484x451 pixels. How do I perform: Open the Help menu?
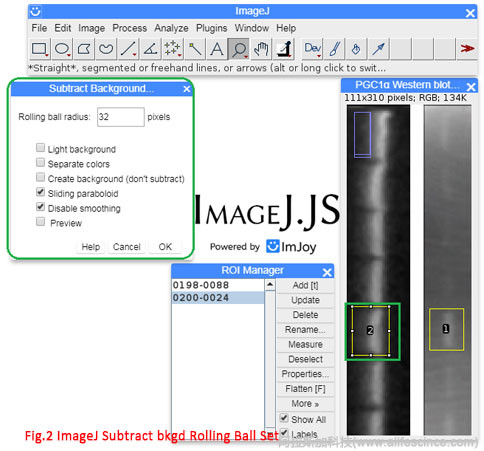coord(286,28)
